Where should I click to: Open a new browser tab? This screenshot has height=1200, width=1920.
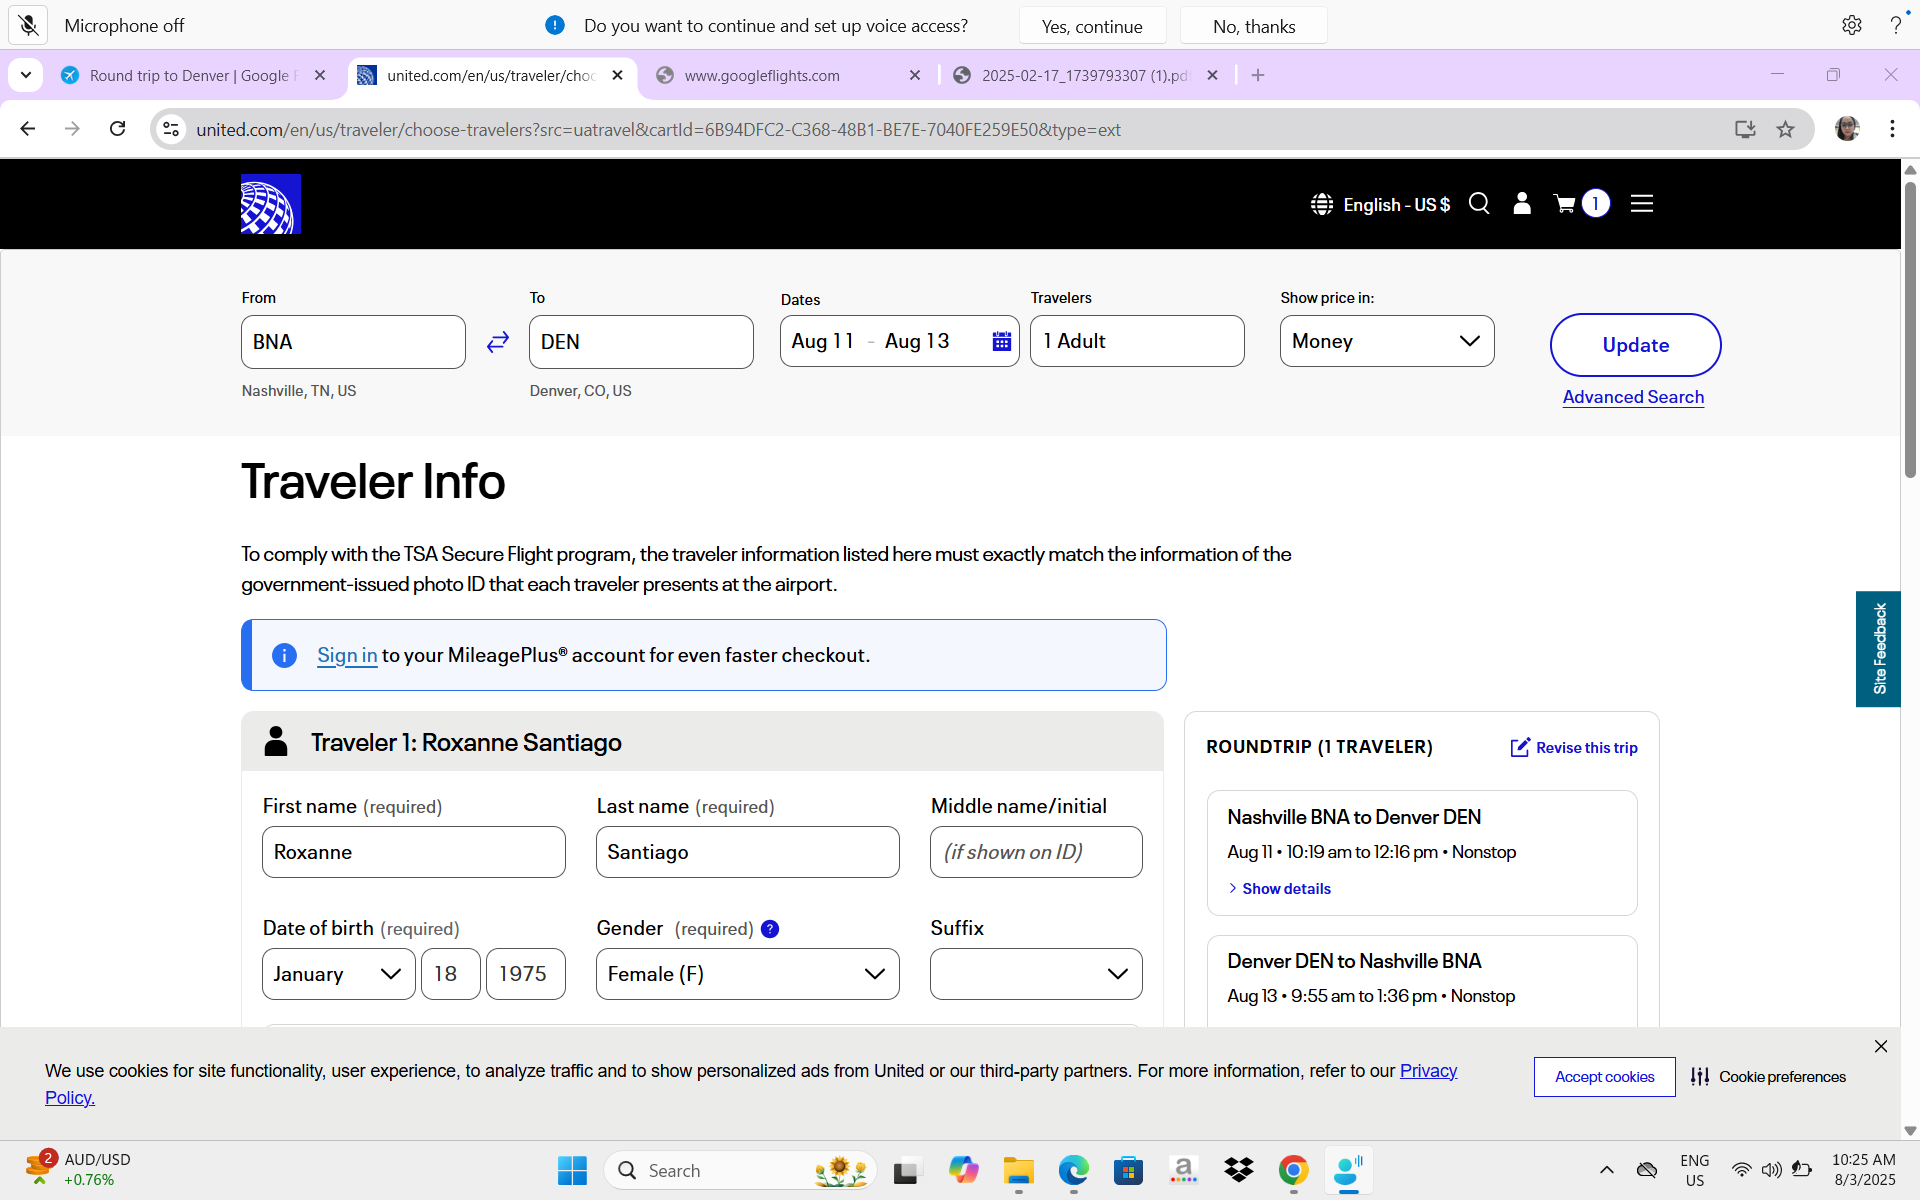tap(1258, 75)
